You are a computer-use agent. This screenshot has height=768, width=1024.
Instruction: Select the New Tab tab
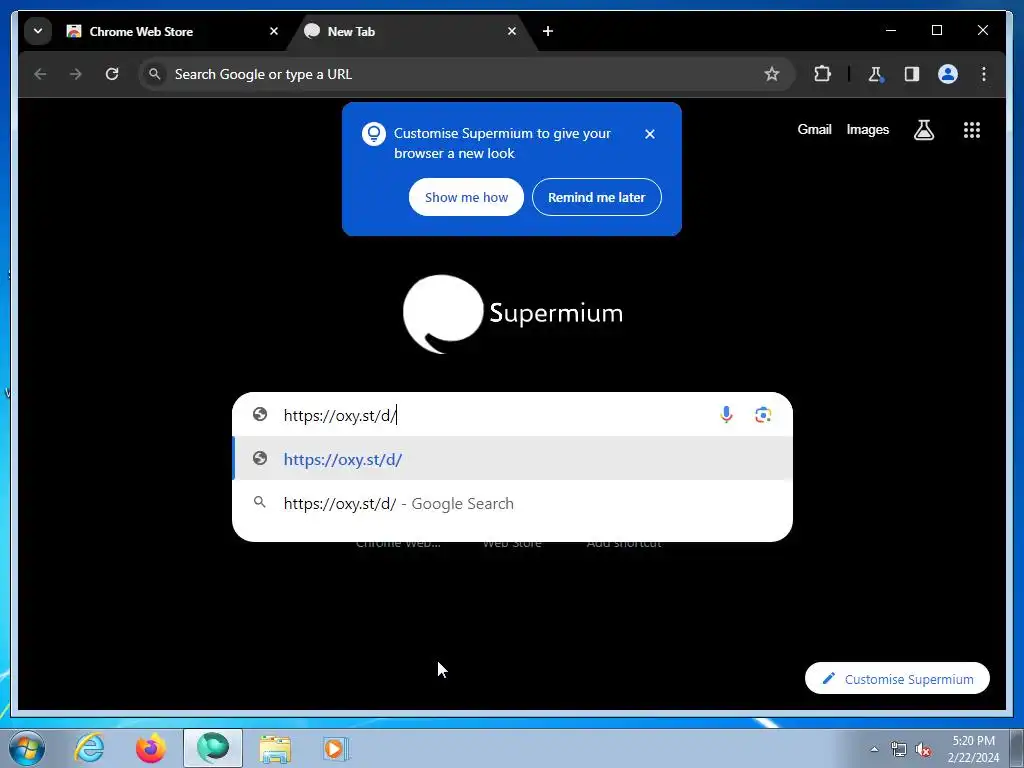[411, 31]
